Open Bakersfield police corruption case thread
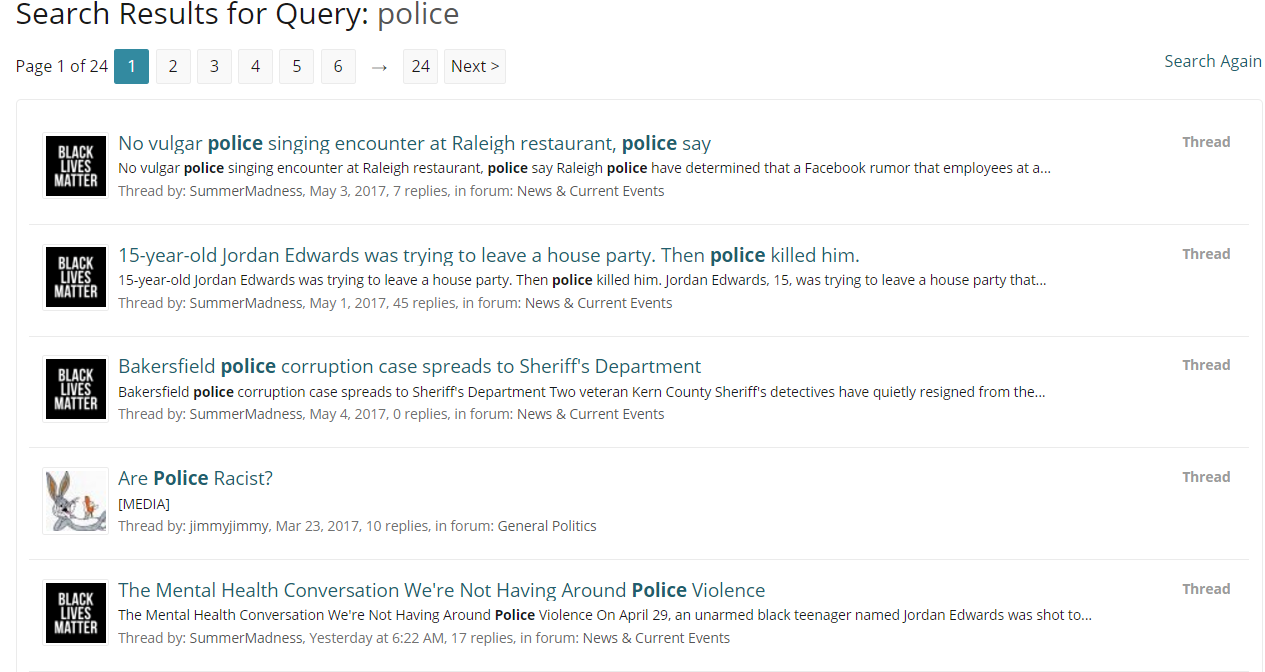Screen dimensions: 1265x672 (x=409, y=366)
